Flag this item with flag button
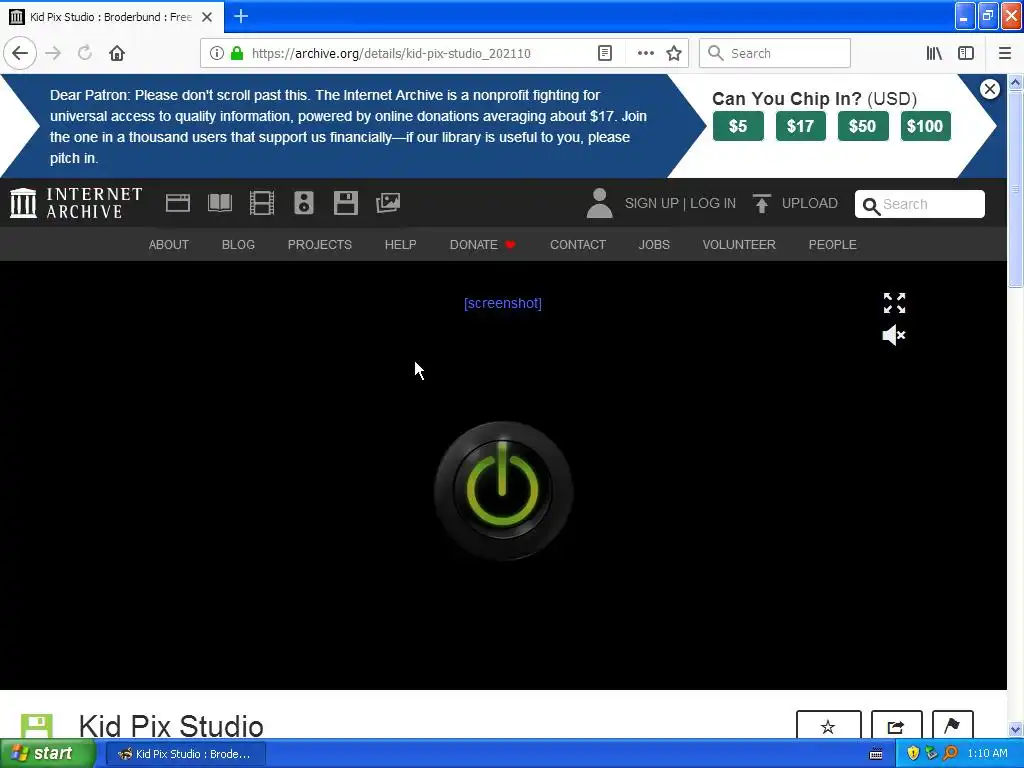 pyautogui.click(x=952, y=726)
